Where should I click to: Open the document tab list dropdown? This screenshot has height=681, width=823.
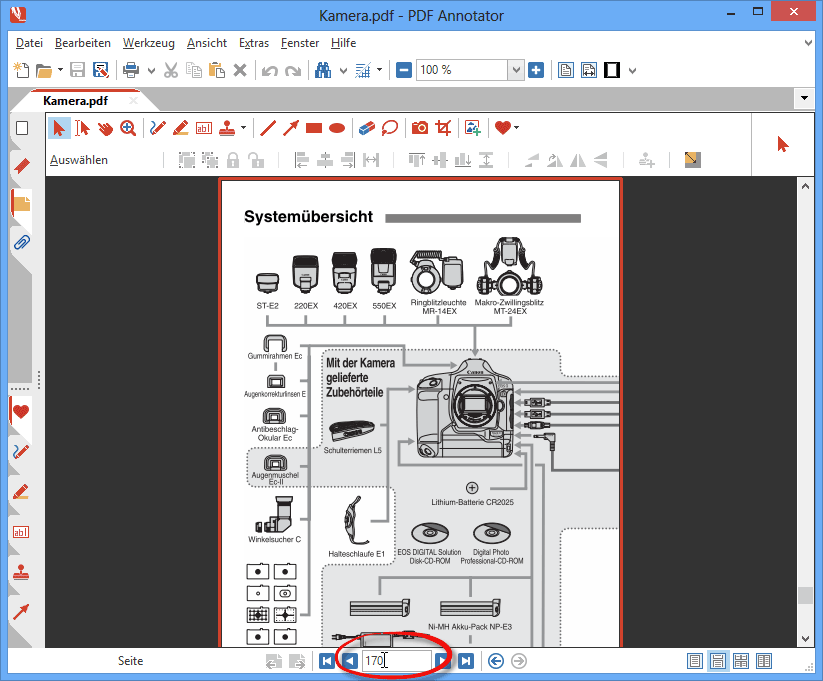click(804, 99)
